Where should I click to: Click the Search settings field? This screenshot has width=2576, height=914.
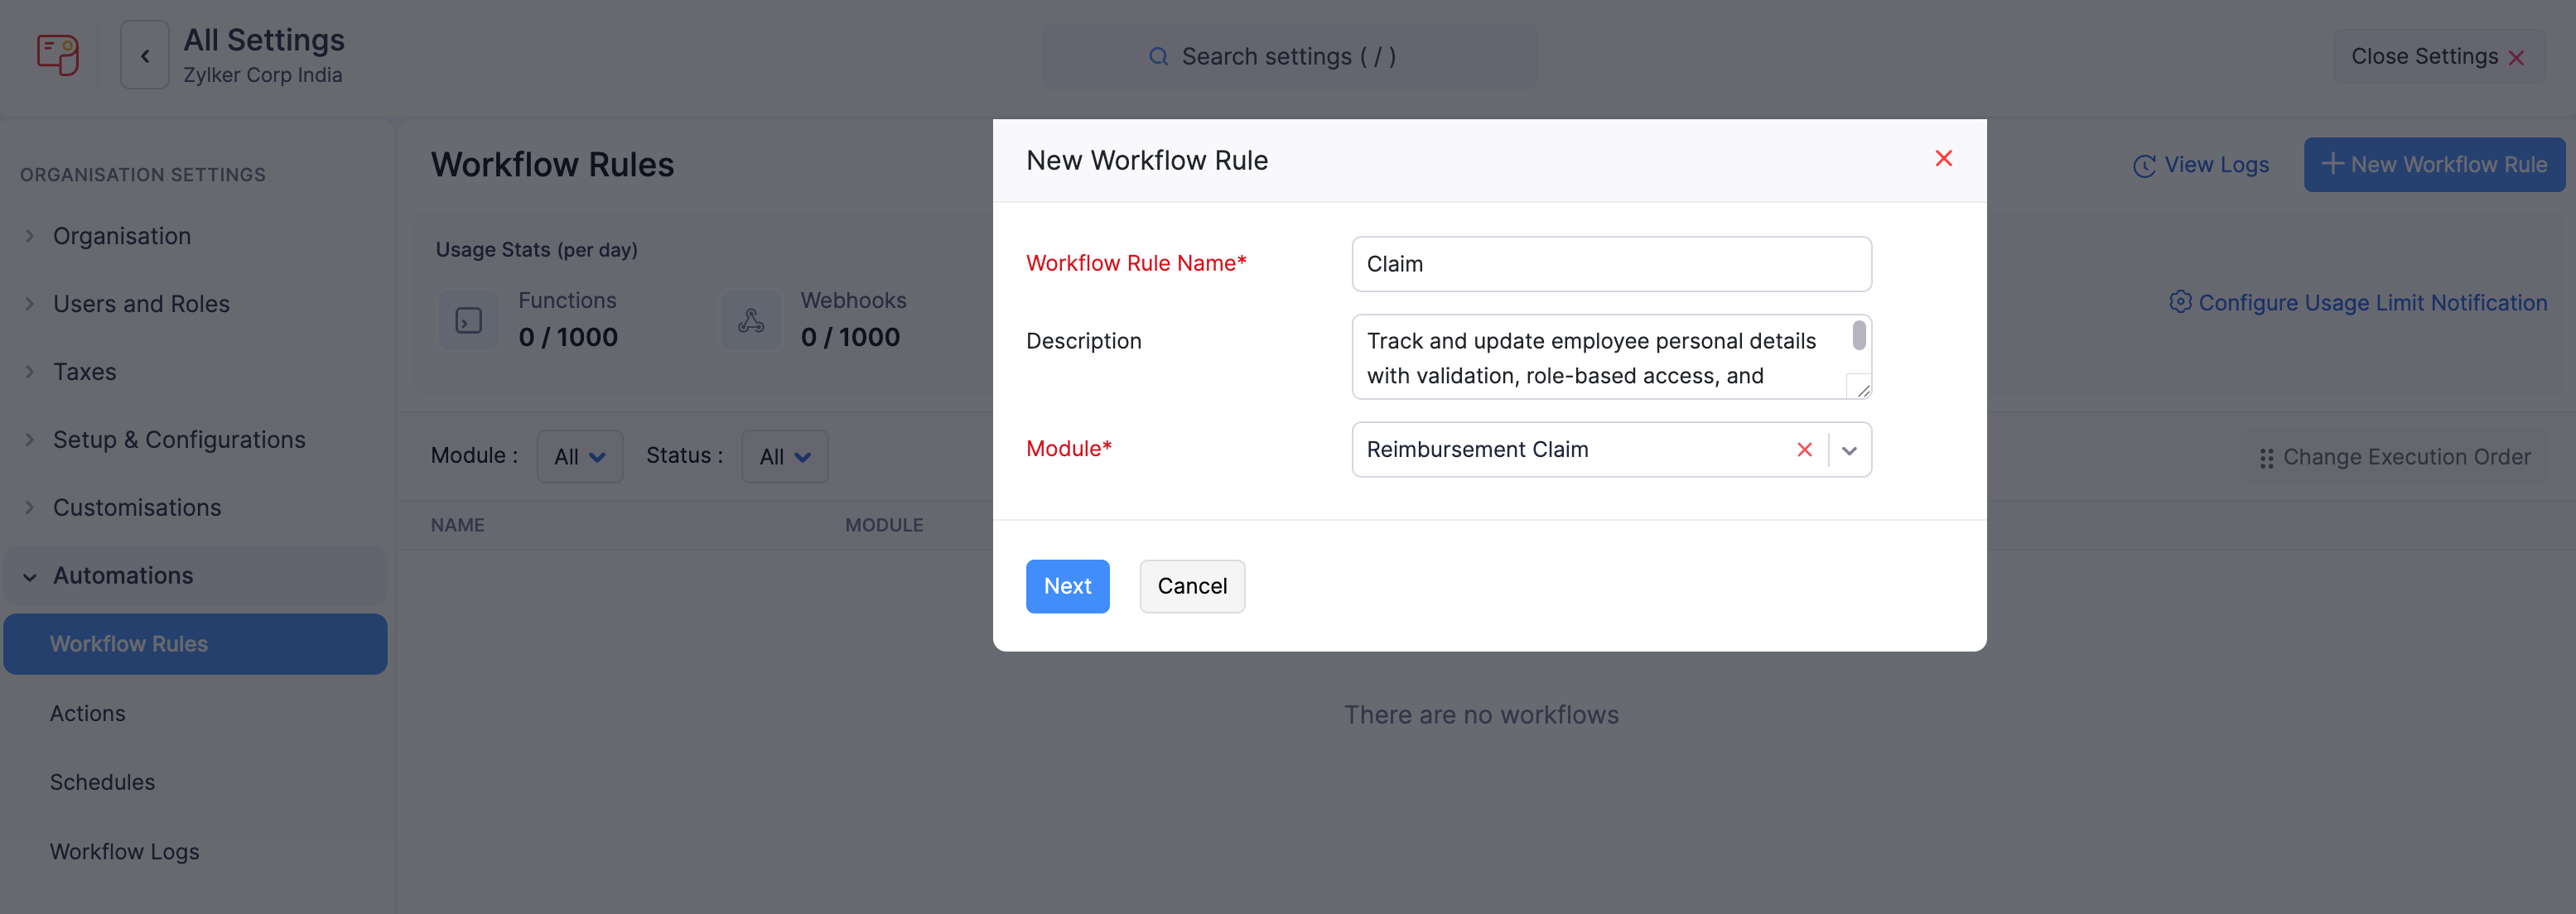(1289, 57)
